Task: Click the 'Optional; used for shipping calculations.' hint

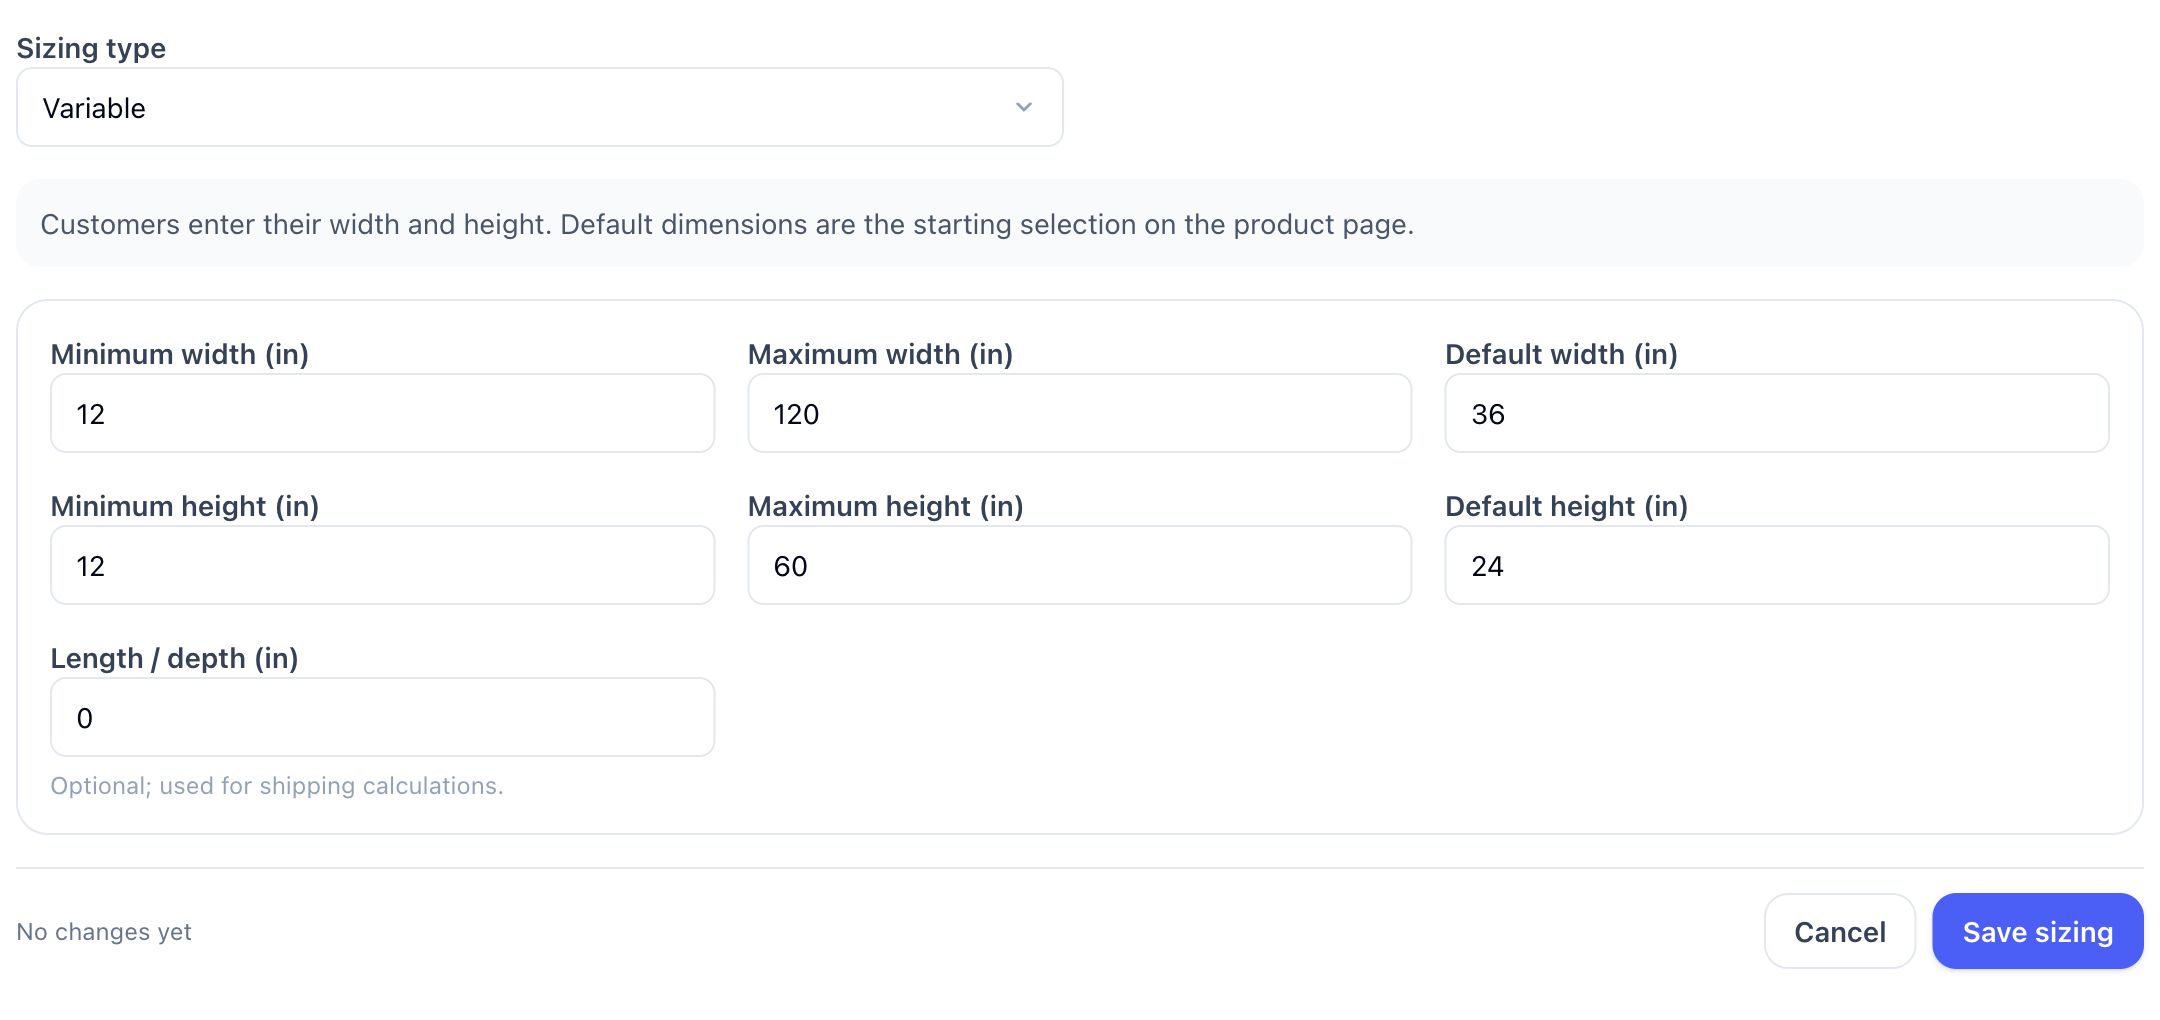Action: click(x=277, y=786)
